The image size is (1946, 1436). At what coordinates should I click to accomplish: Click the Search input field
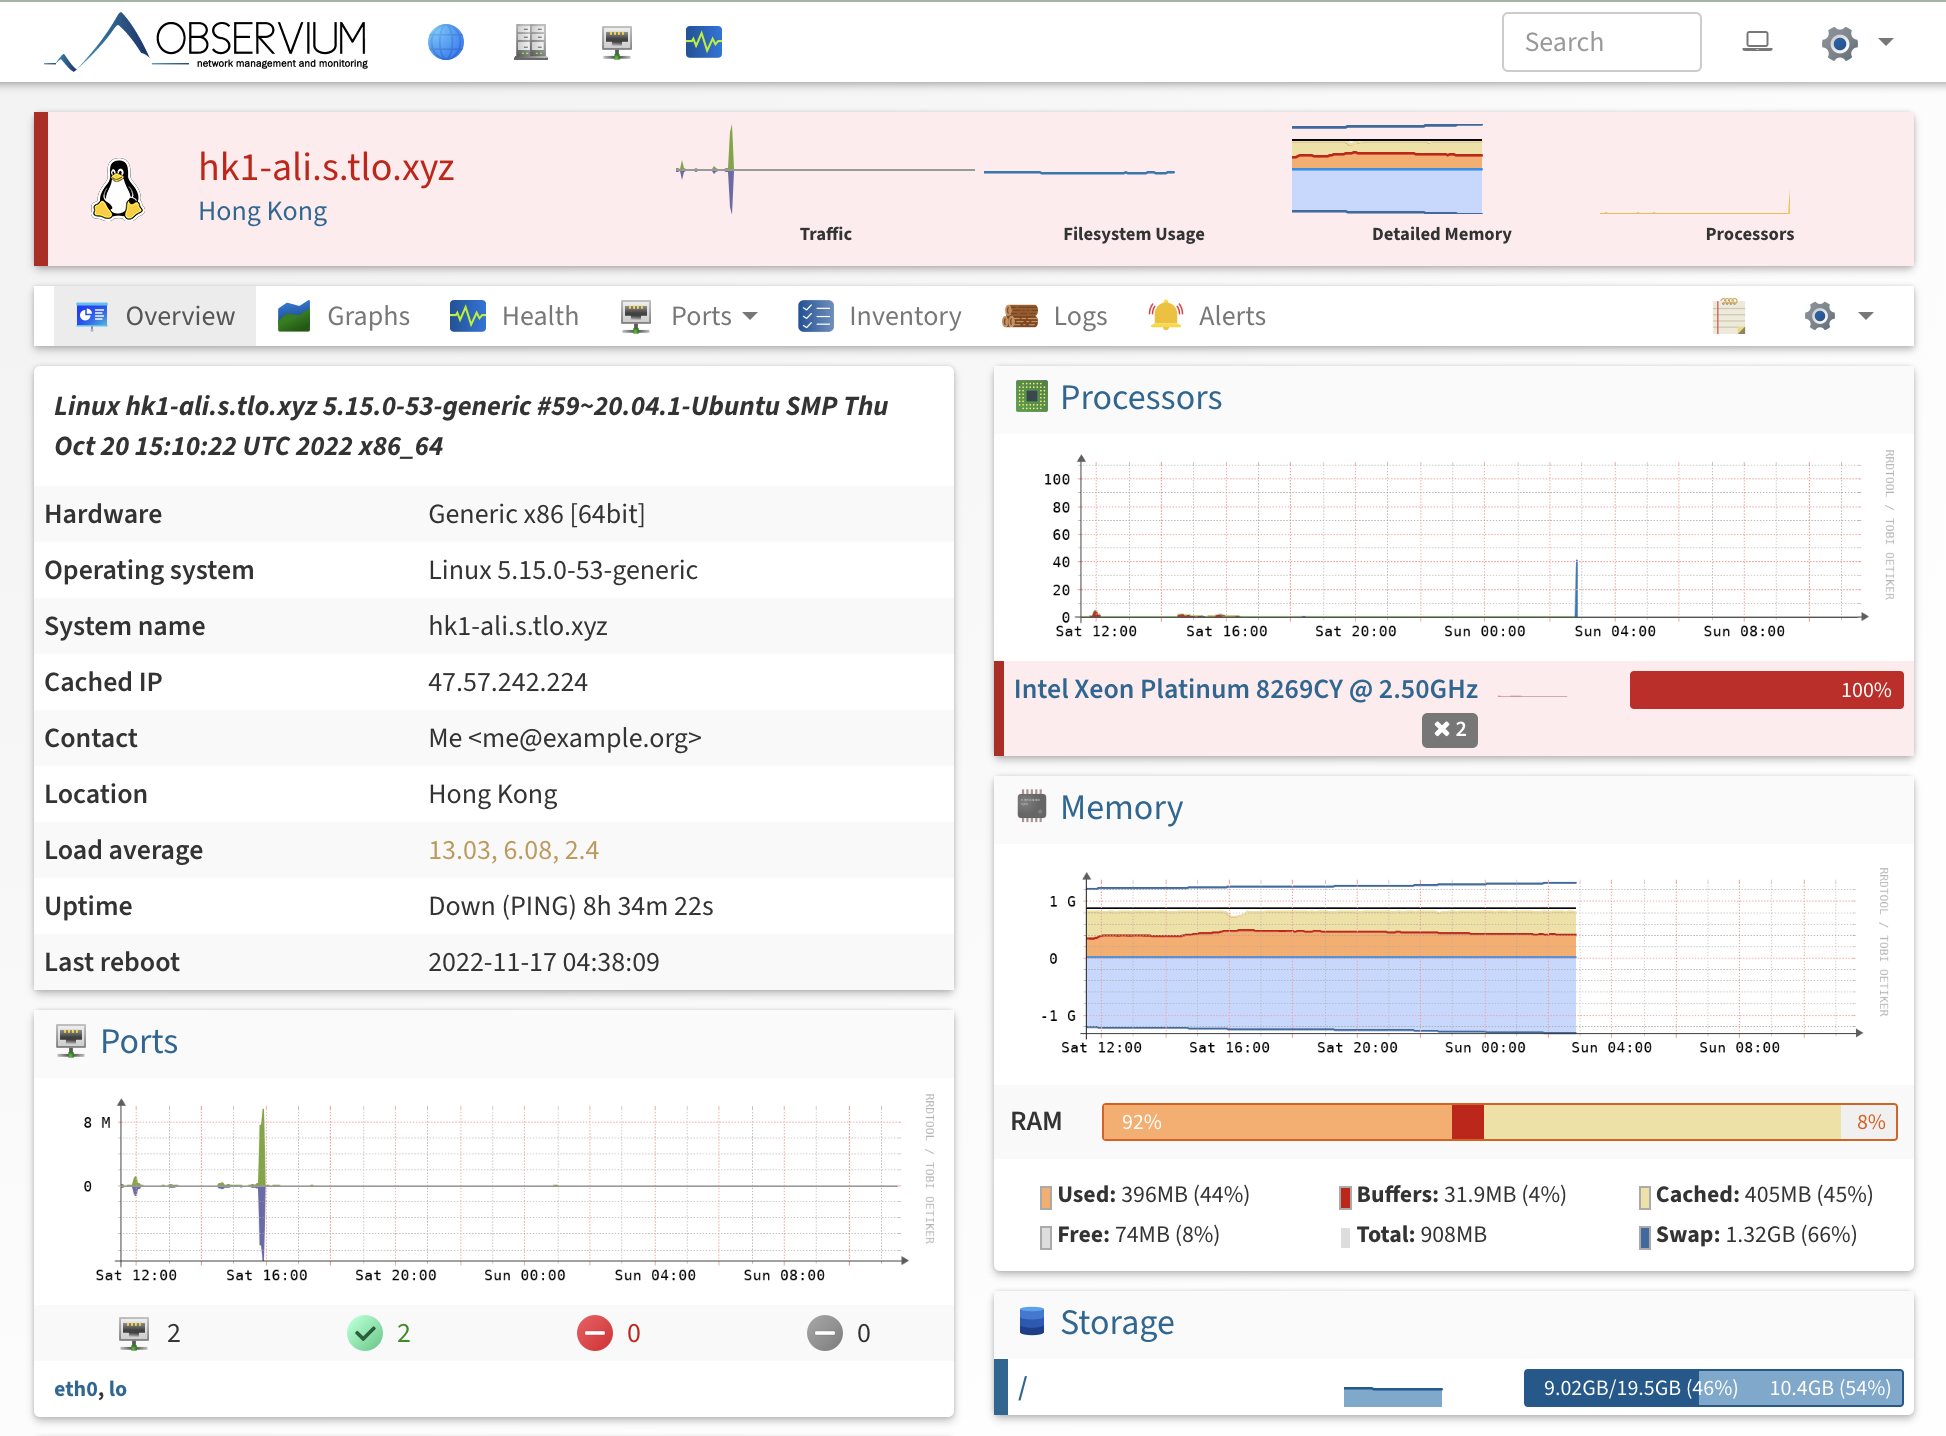click(x=1602, y=41)
